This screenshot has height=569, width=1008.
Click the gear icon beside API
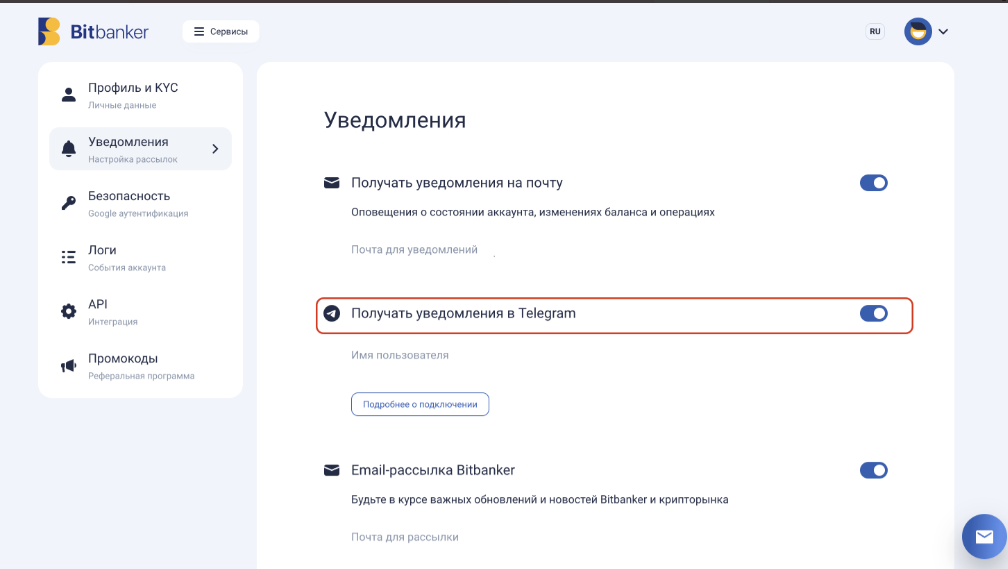[68, 311]
